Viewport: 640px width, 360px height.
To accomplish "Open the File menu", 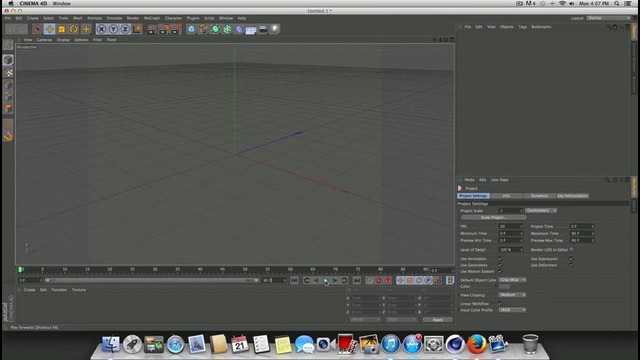I will [8, 18].
